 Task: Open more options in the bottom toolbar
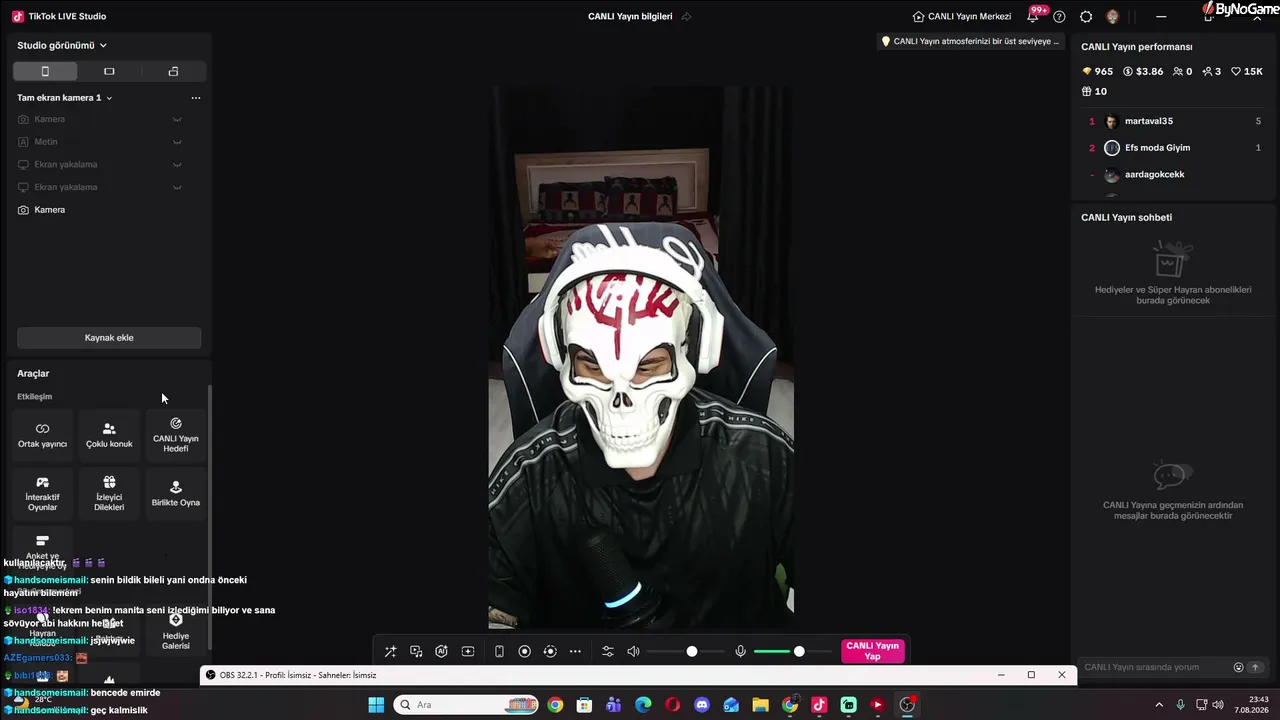point(575,651)
